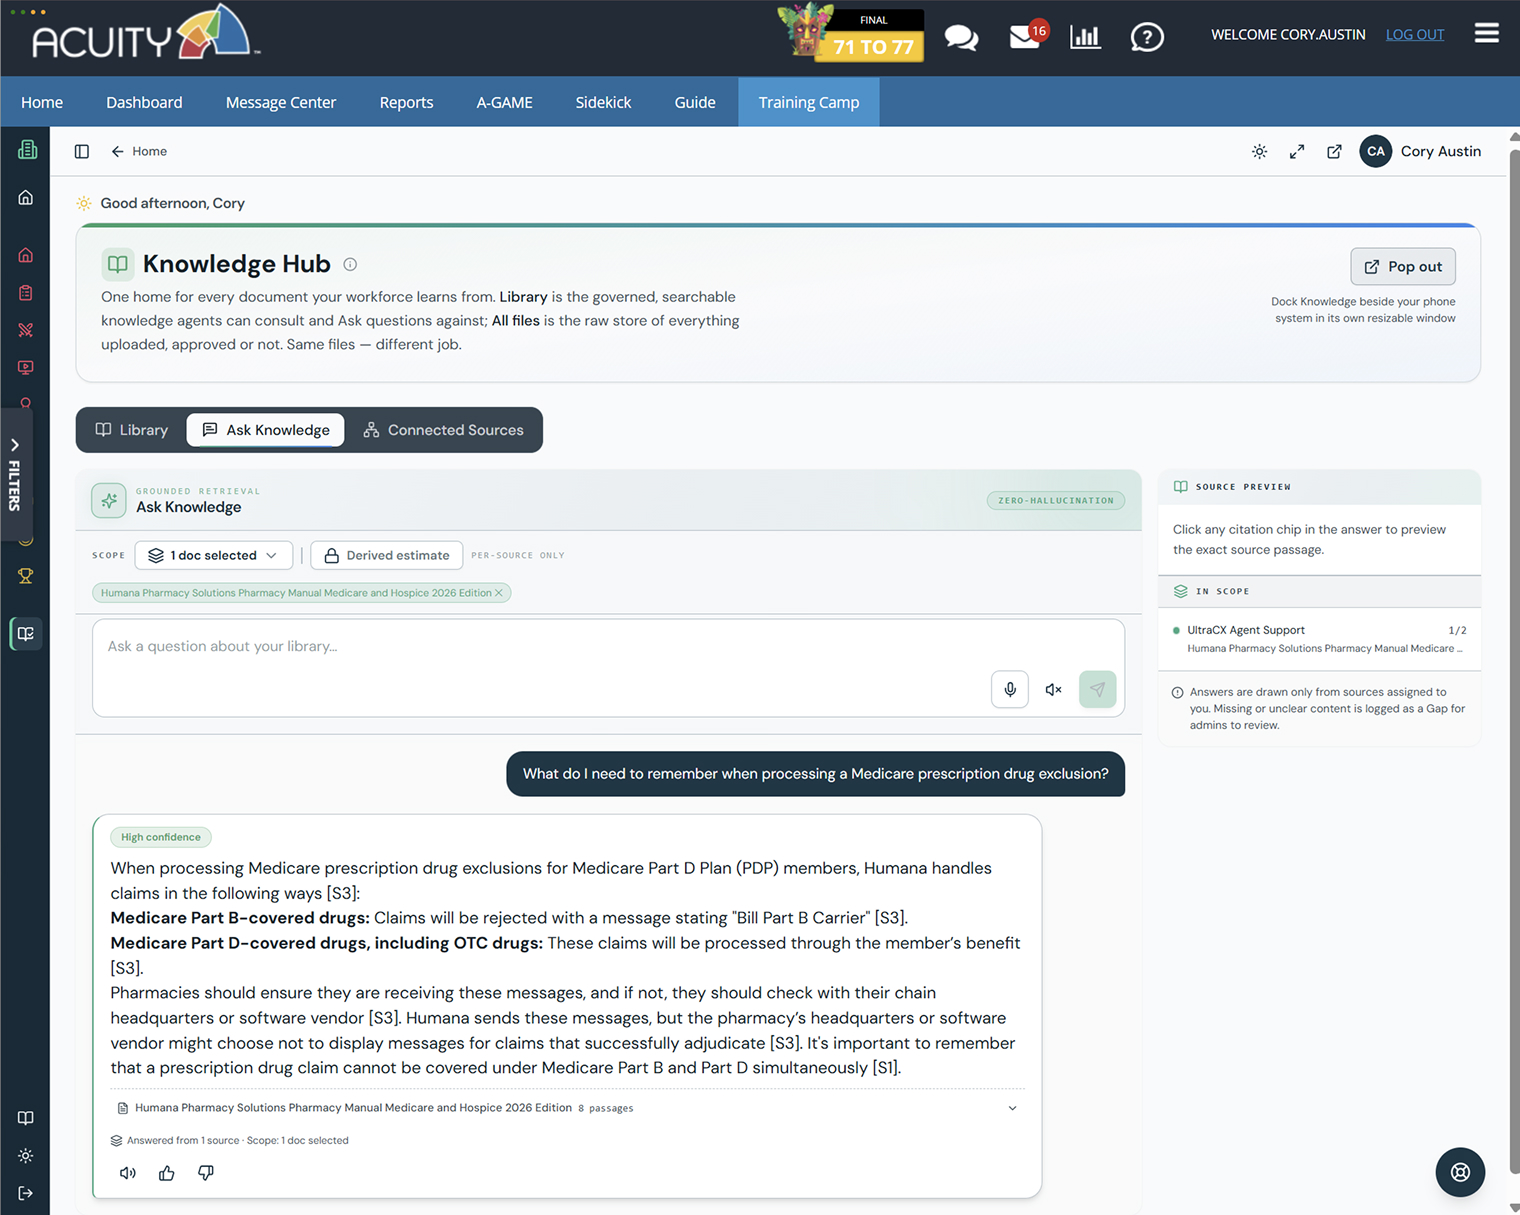Toggle the Derived estimate lock option
This screenshot has height=1215, width=1520.
click(387, 555)
